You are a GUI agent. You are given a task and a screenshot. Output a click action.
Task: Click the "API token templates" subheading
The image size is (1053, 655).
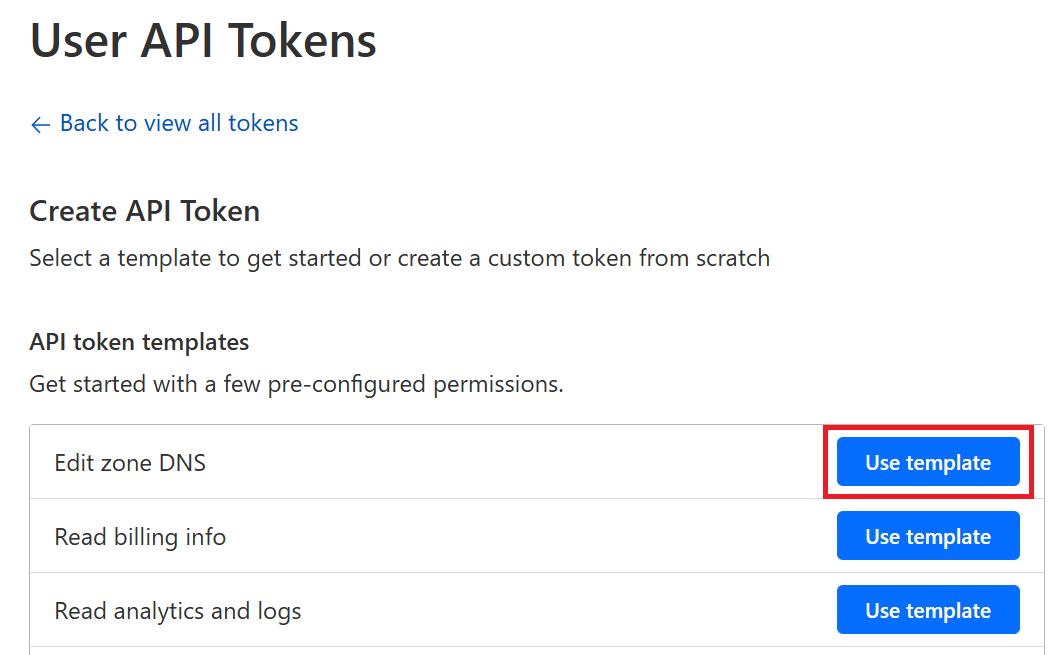pyautogui.click(x=139, y=342)
